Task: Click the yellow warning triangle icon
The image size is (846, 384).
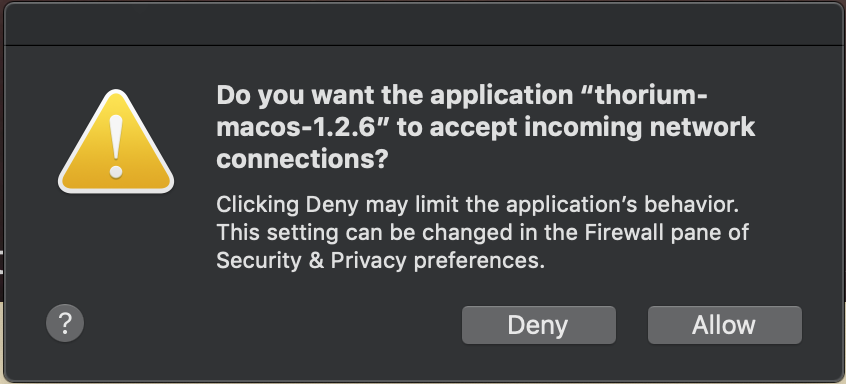Action: 116,142
